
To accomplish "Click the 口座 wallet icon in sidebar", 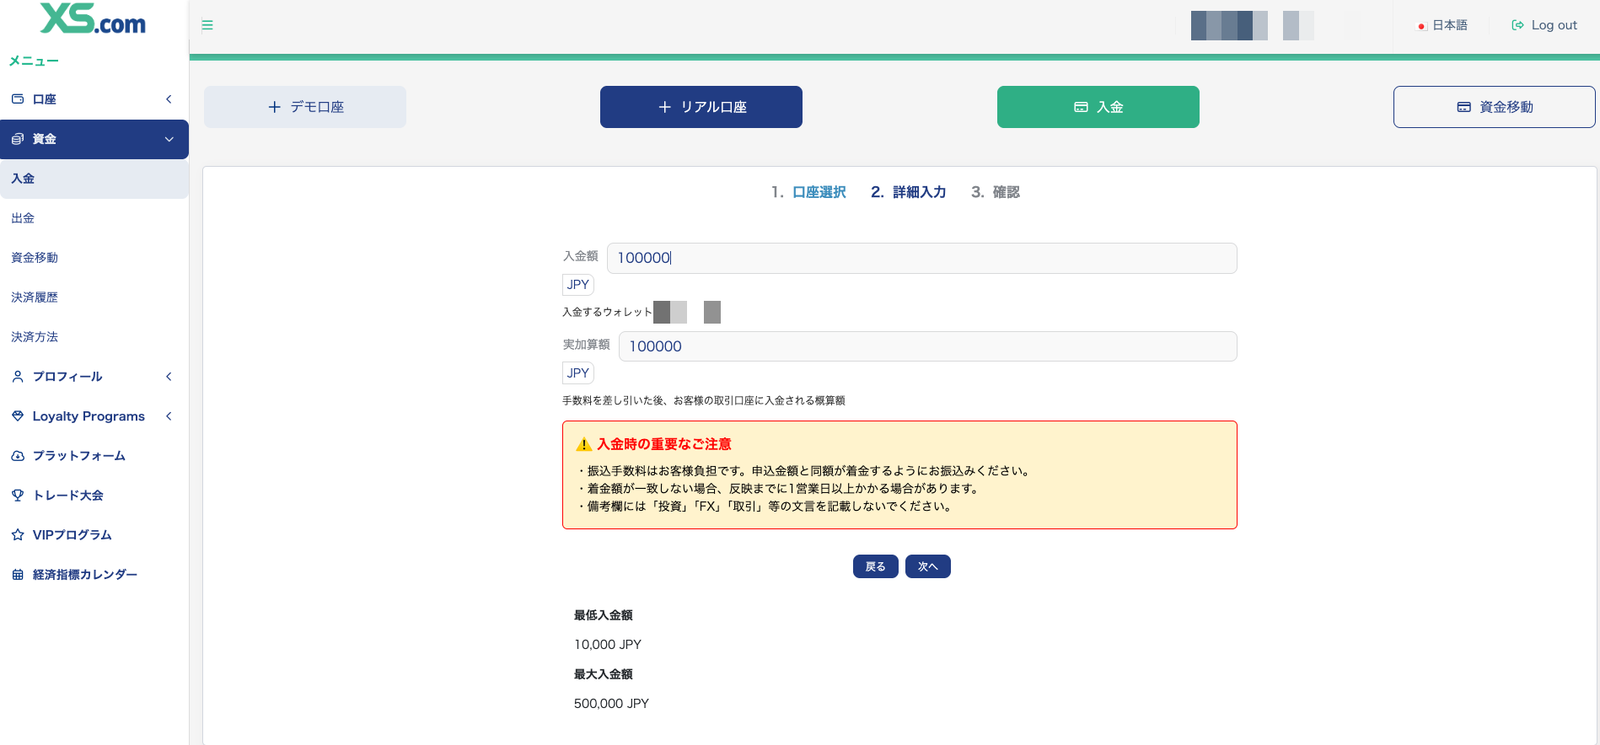I will click(17, 99).
